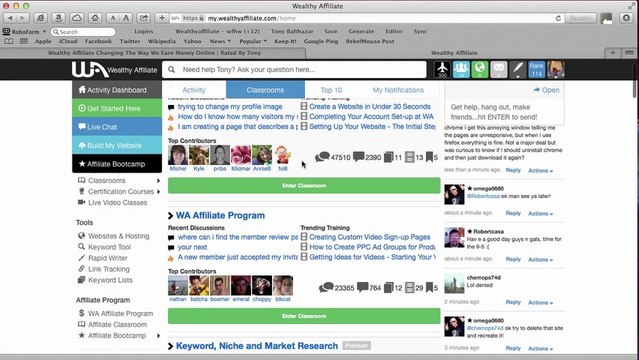This screenshot has height=360, width=639.
Task: Click Get Started Here sidebar button
Action: point(117,108)
